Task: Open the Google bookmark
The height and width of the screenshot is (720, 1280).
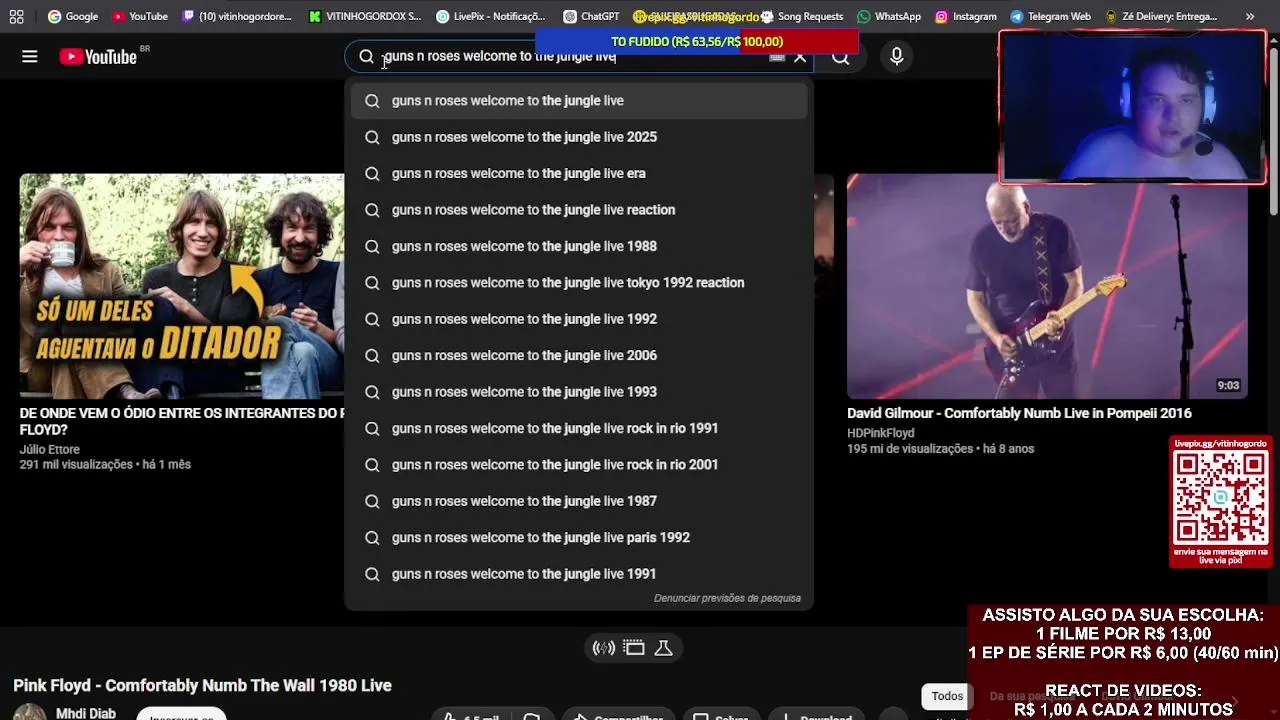Action: pos(73,16)
